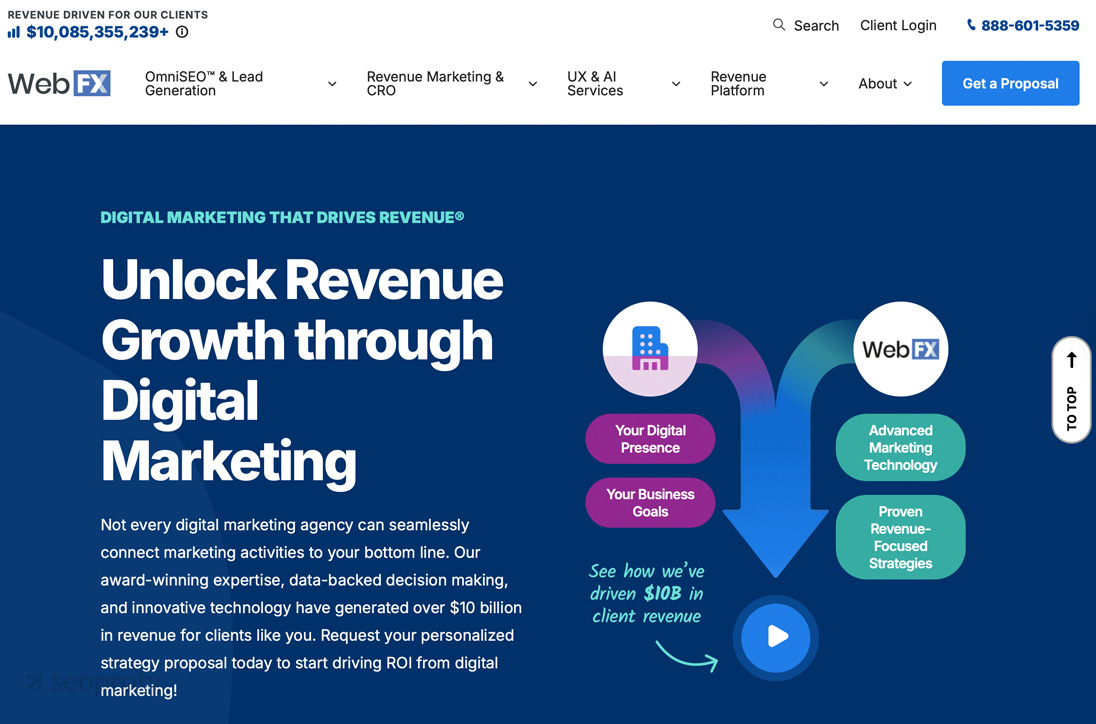Screen dimensions: 1096x724
Task: Expand the OmniSEO & Lead Generation chevron
Action: tap(332, 84)
